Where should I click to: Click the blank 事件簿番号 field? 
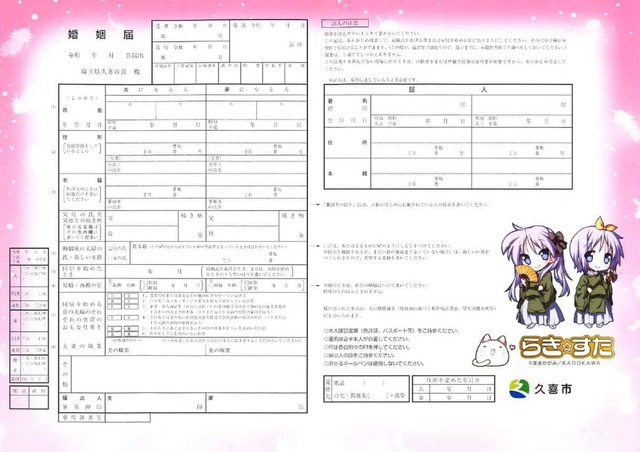(x=128, y=418)
